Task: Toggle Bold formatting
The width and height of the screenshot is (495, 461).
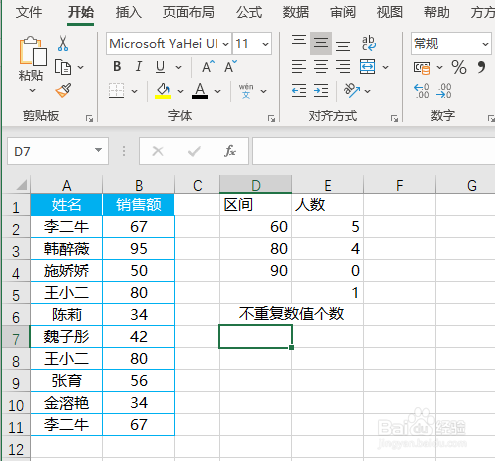Action: pos(117,67)
